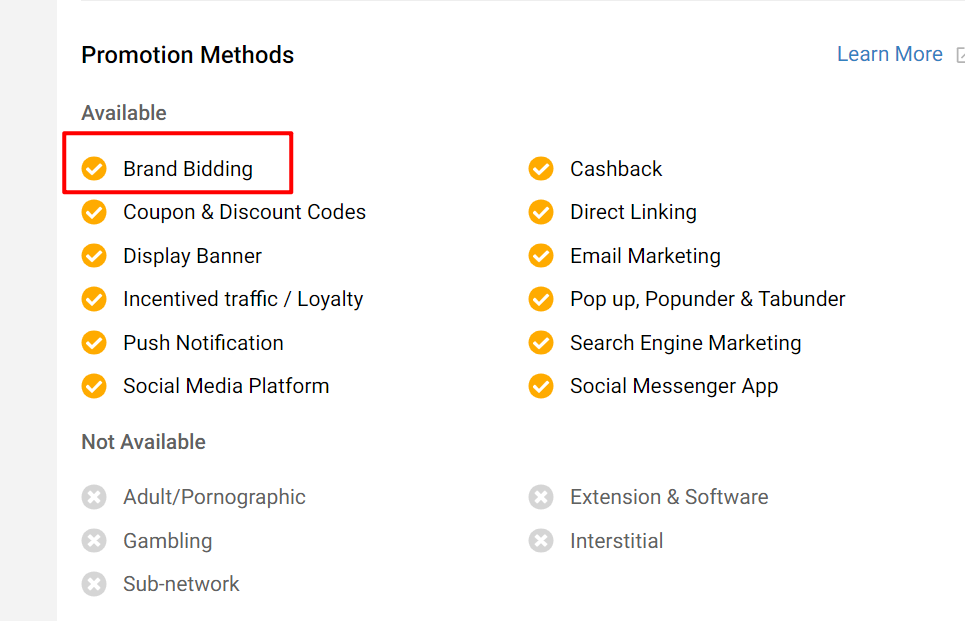Click the external link icon beside Learn More
Image resolution: width=965 pixels, height=621 pixels.
[x=960, y=56]
